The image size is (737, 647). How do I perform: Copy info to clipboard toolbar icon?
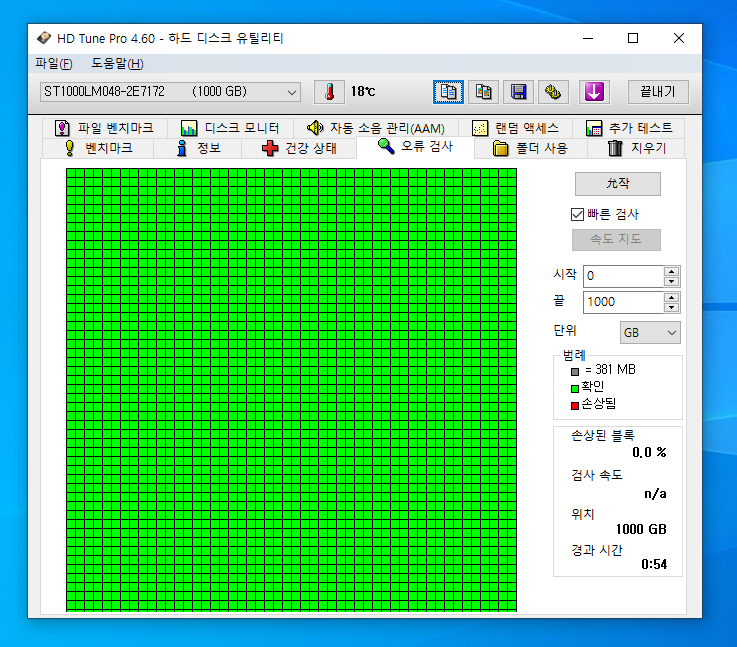pyautogui.click(x=448, y=92)
